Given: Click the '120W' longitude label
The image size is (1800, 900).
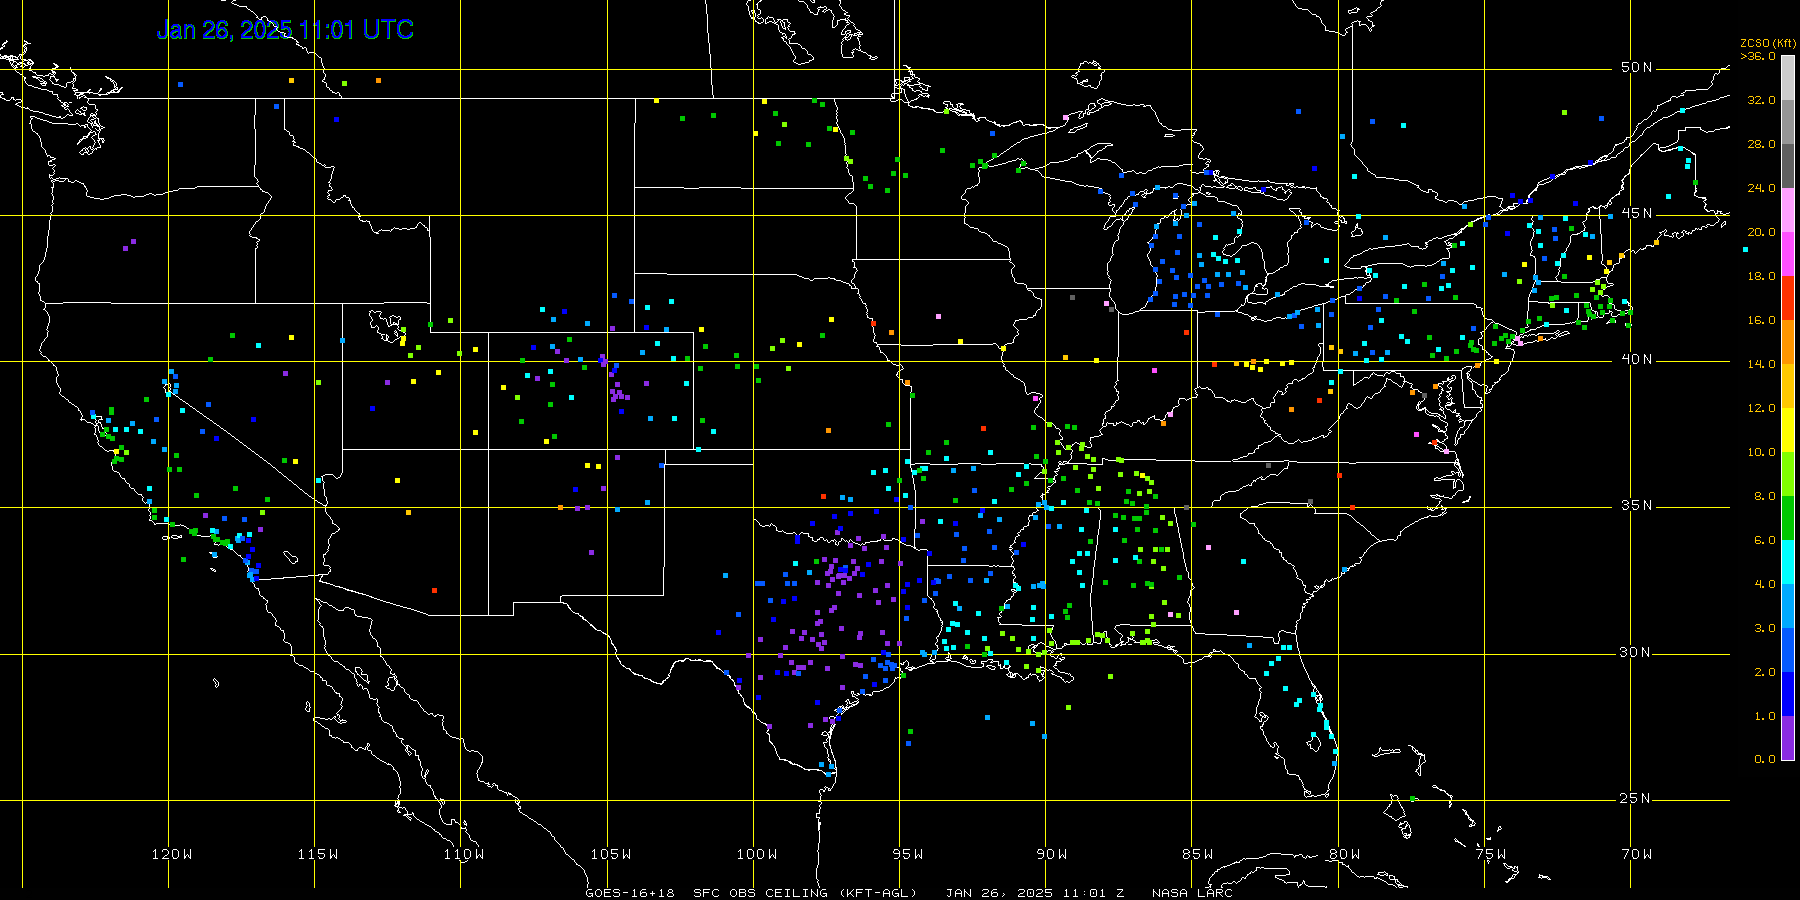Looking at the screenshot, I should pos(172,854).
